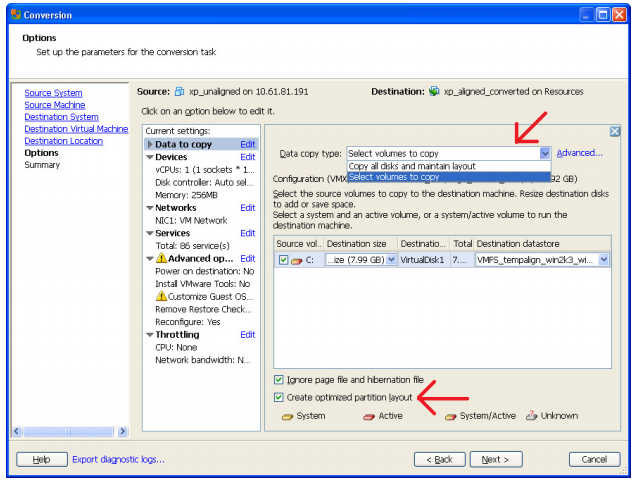The image size is (632, 481).
Task: Edit the Advanced options settings
Action: tap(247, 259)
